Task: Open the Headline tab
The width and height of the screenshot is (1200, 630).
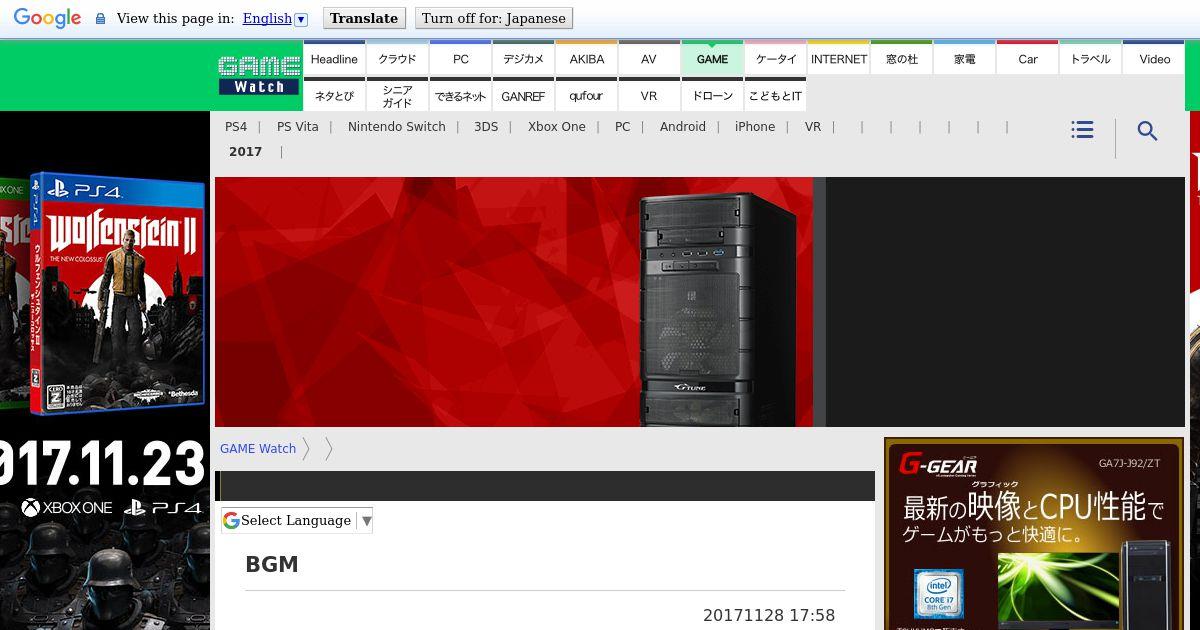Action: 334,58
